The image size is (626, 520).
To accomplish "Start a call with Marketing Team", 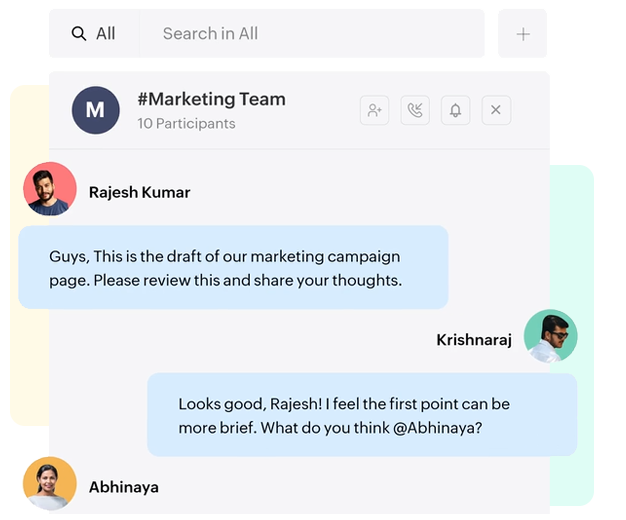I will (x=415, y=110).
